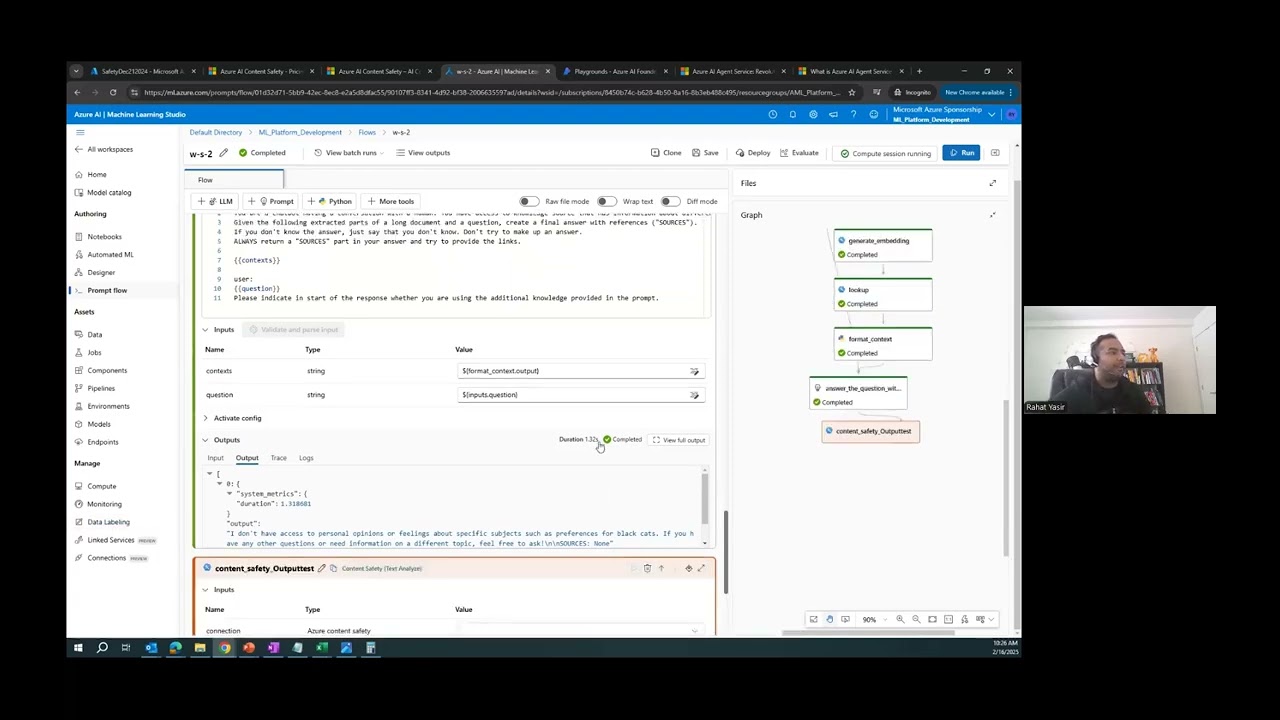
Task: Click the collapse side panel icon beside Run
Action: (995, 153)
